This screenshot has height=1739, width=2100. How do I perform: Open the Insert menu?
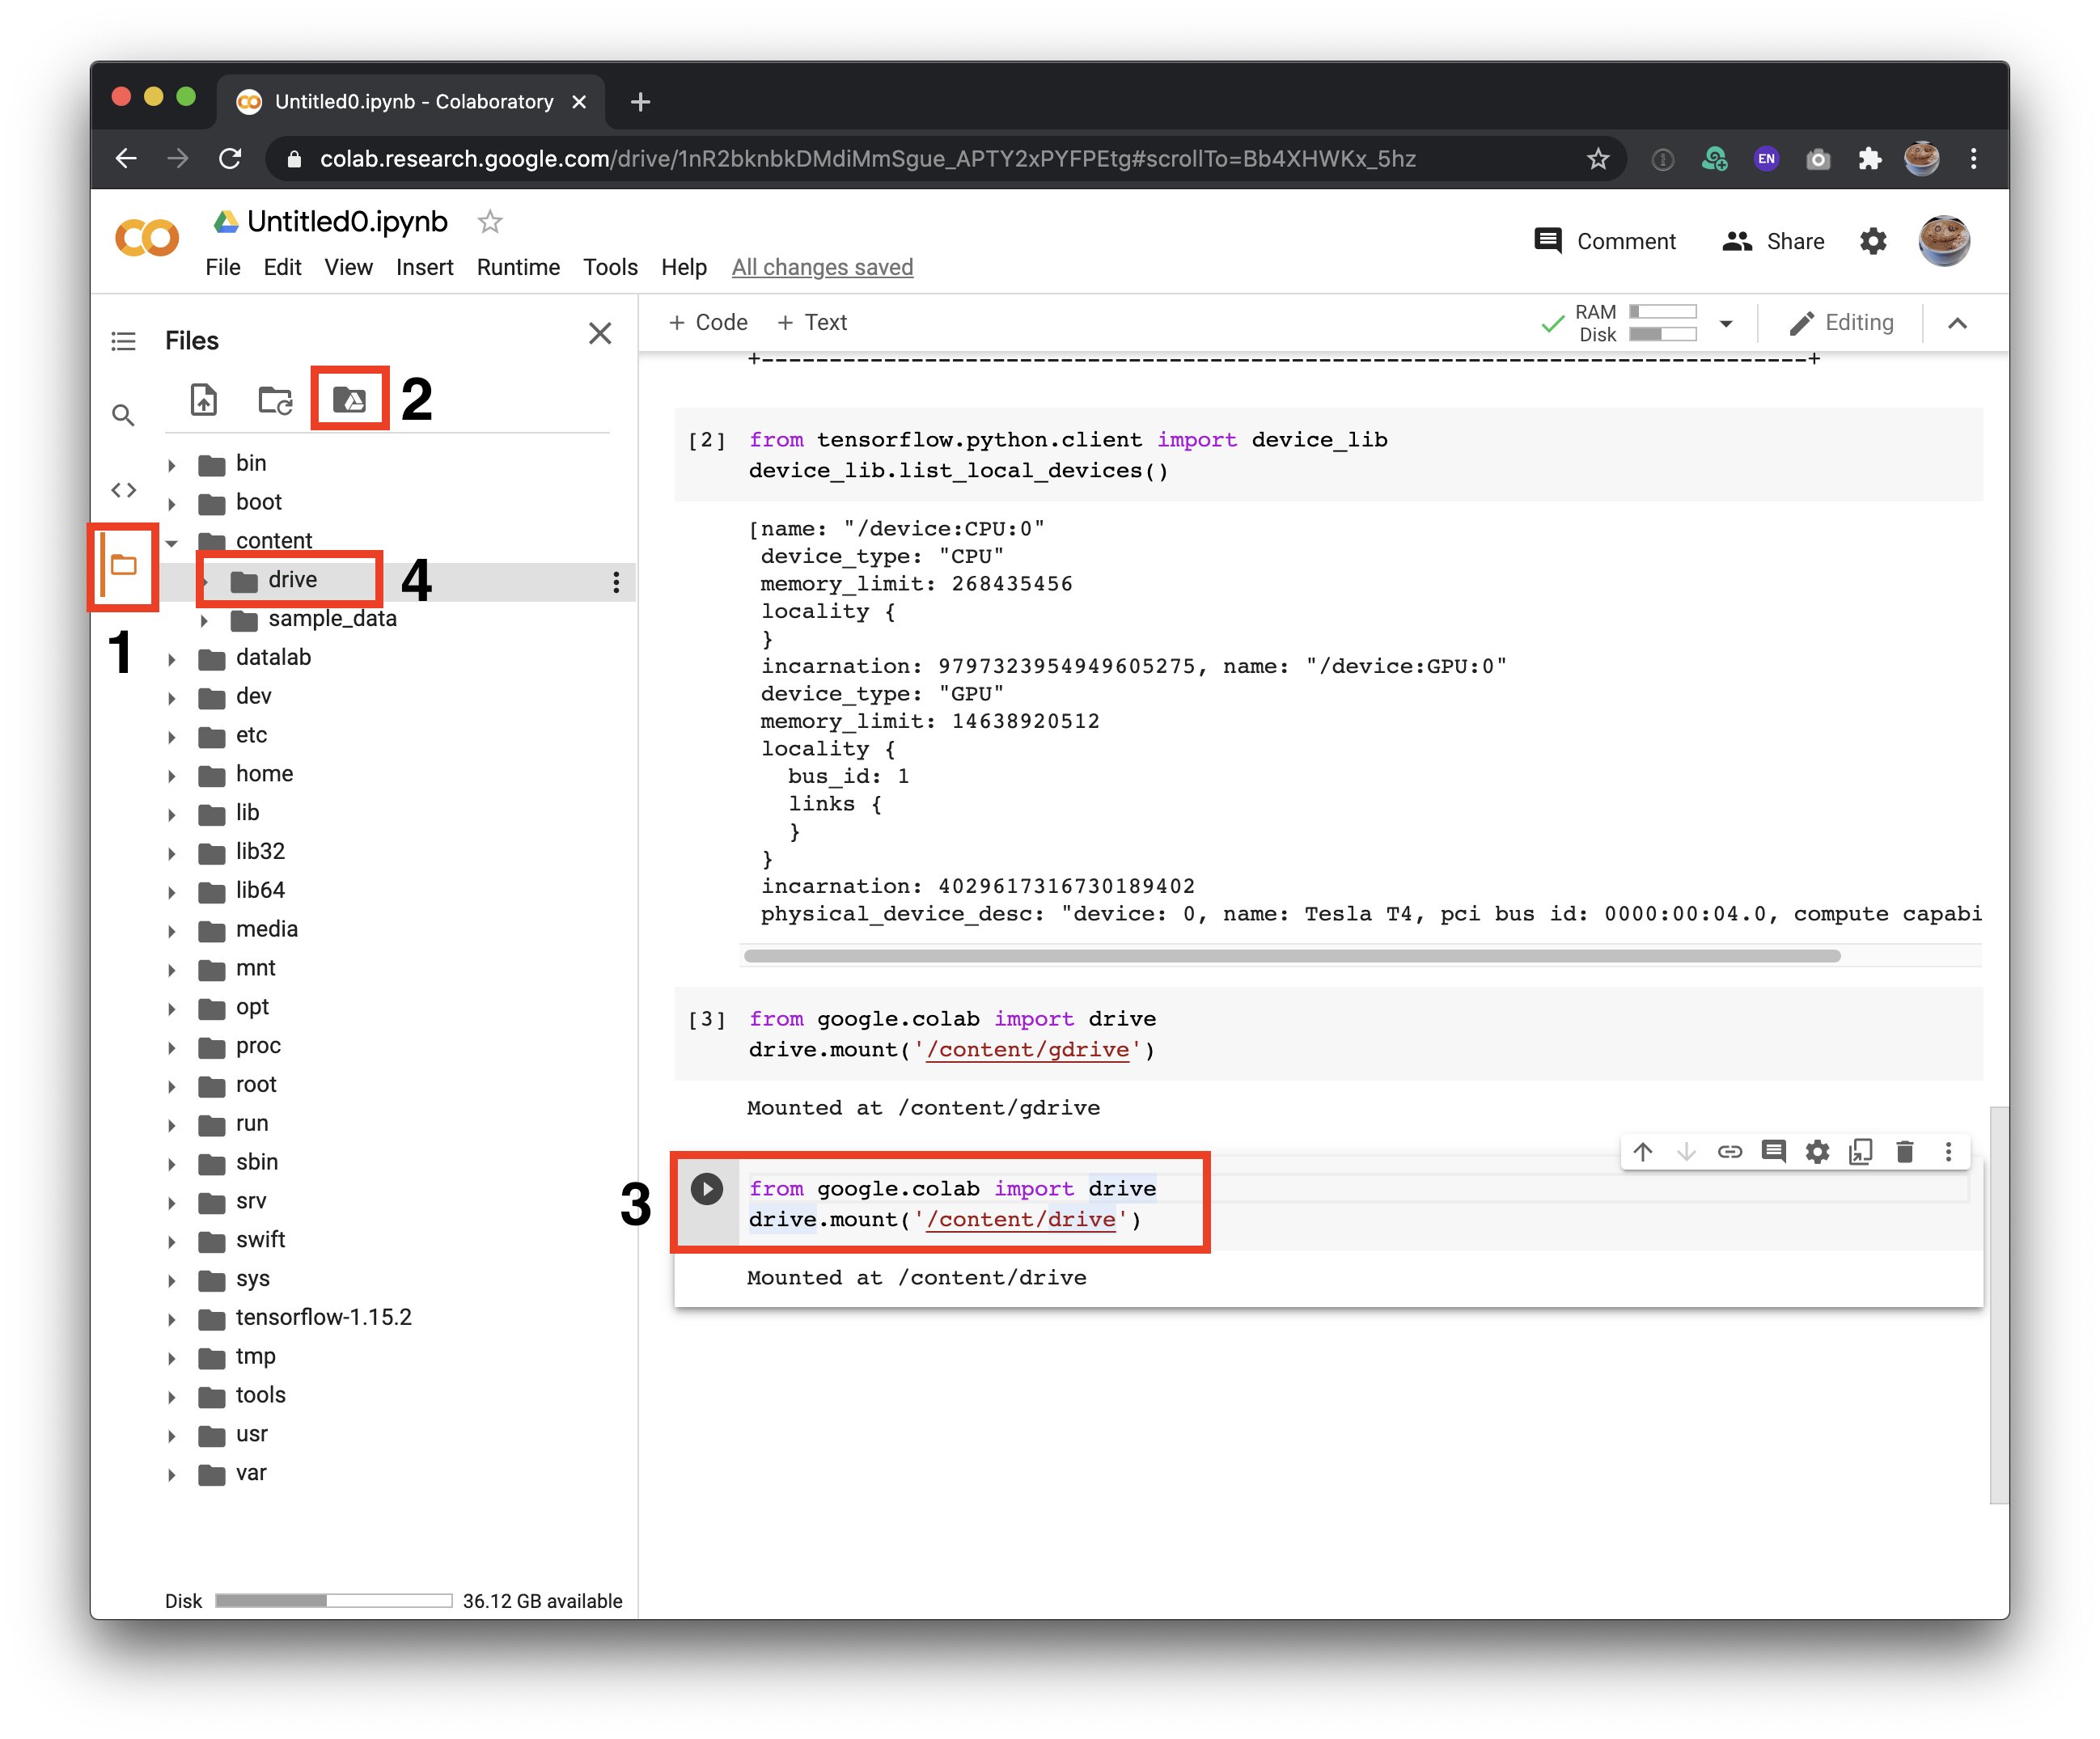(x=424, y=267)
